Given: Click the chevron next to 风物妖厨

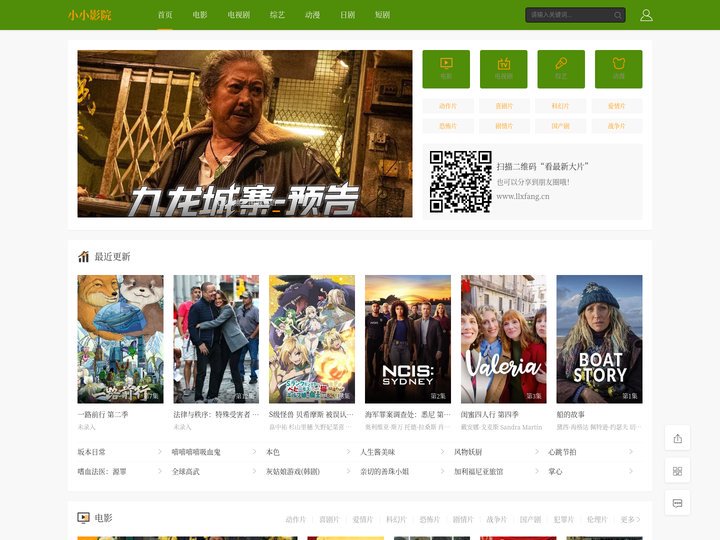Looking at the screenshot, I should click(x=537, y=452).
